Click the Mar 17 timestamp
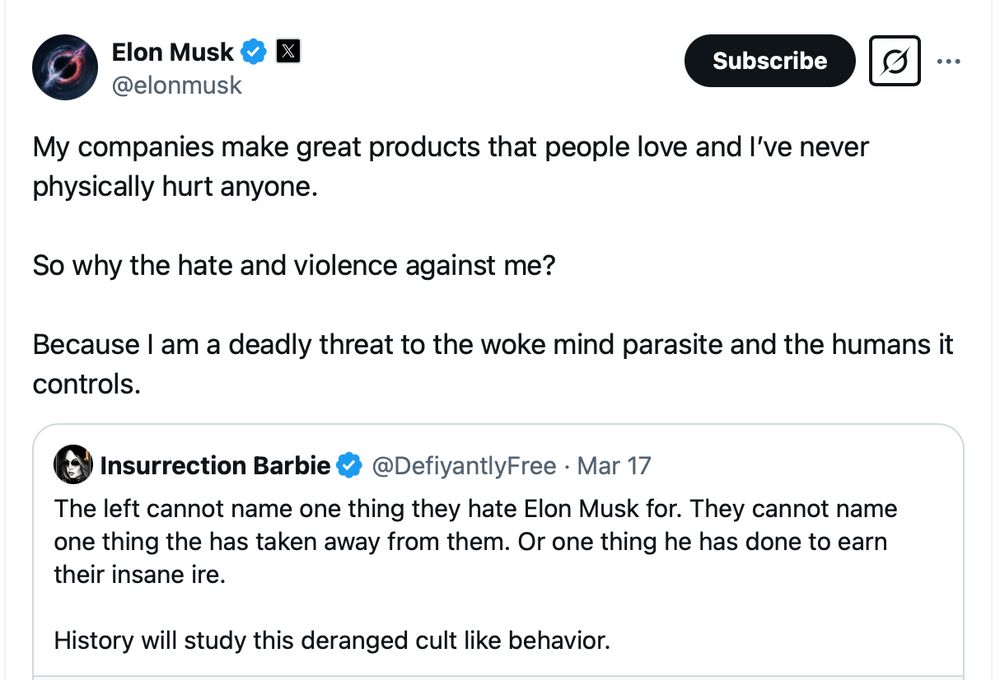This screenshot has width=1000, height=680. (x=614, y=465)
